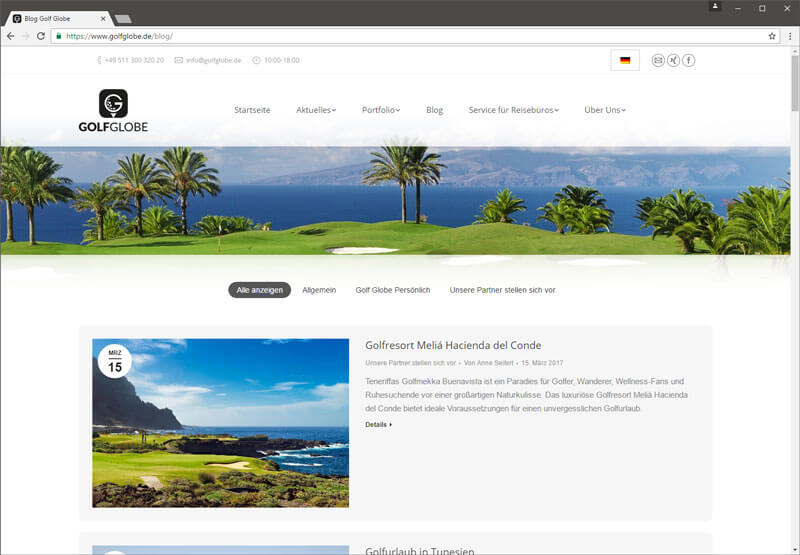The width and height of the screenshot is (800, 555).
Task: Expand the Portfolio dropdown menu
Action: click(x=381, y=110)
